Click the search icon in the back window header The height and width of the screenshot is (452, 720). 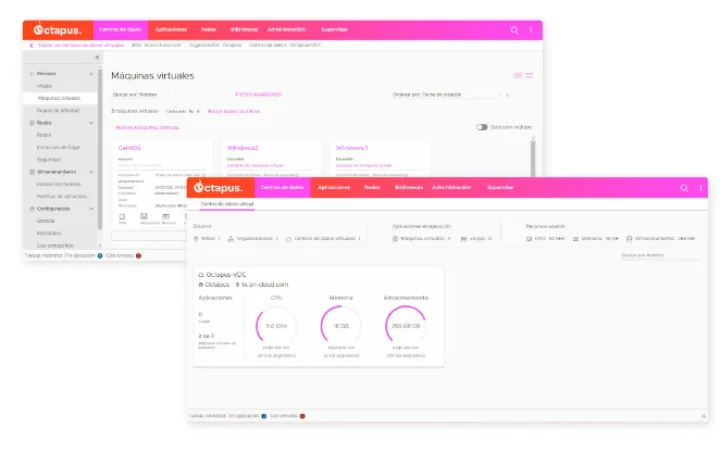(x=515, y=30)
